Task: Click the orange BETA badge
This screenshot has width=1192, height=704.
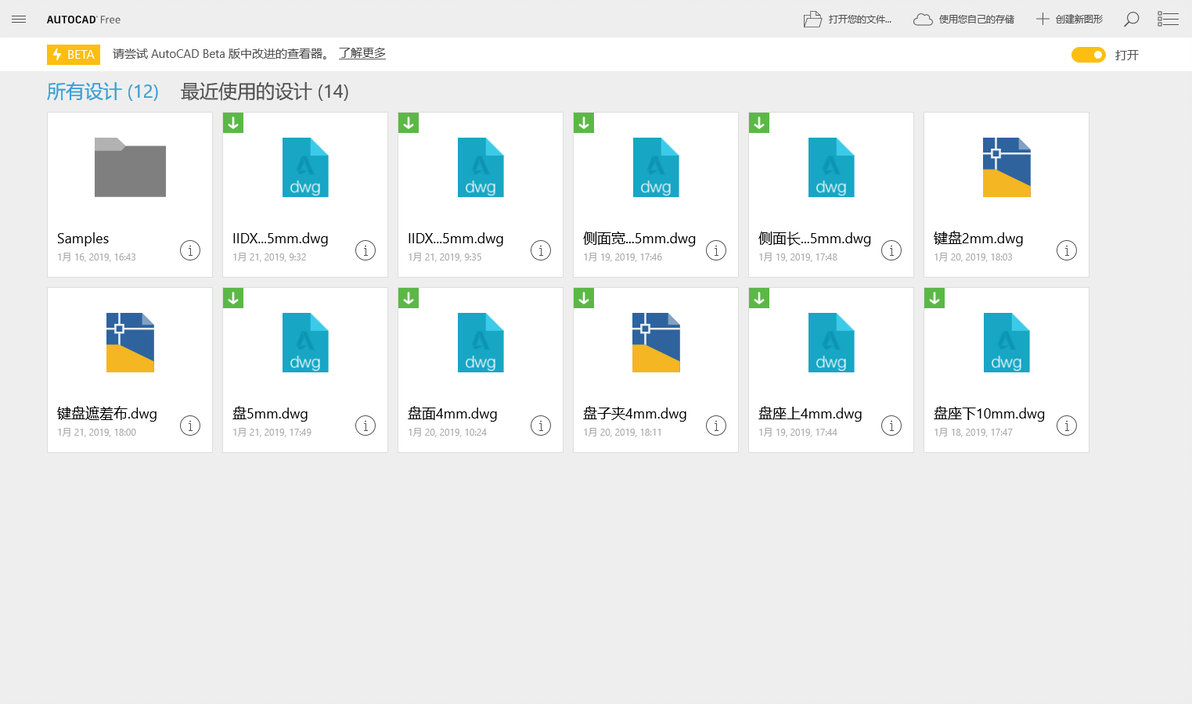Action: click(74, 55)
